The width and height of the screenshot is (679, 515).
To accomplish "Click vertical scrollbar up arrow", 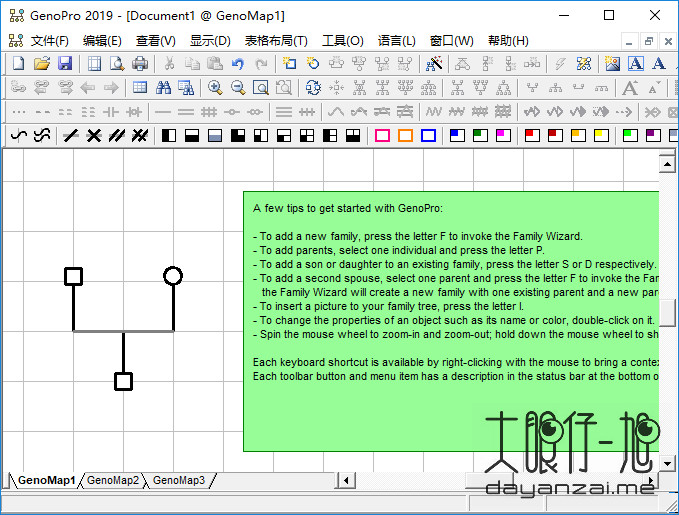I will (667, 164).
